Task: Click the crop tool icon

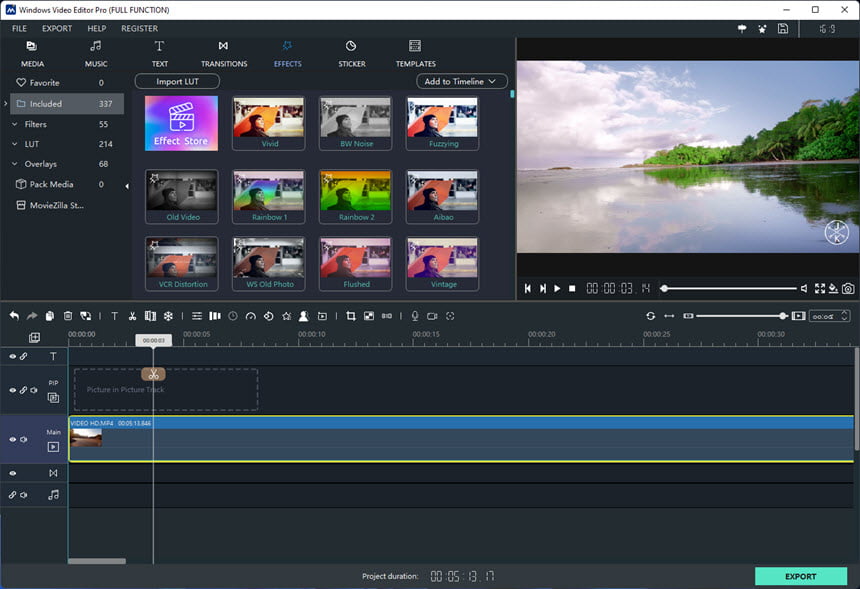Action: tap(351, 316)
